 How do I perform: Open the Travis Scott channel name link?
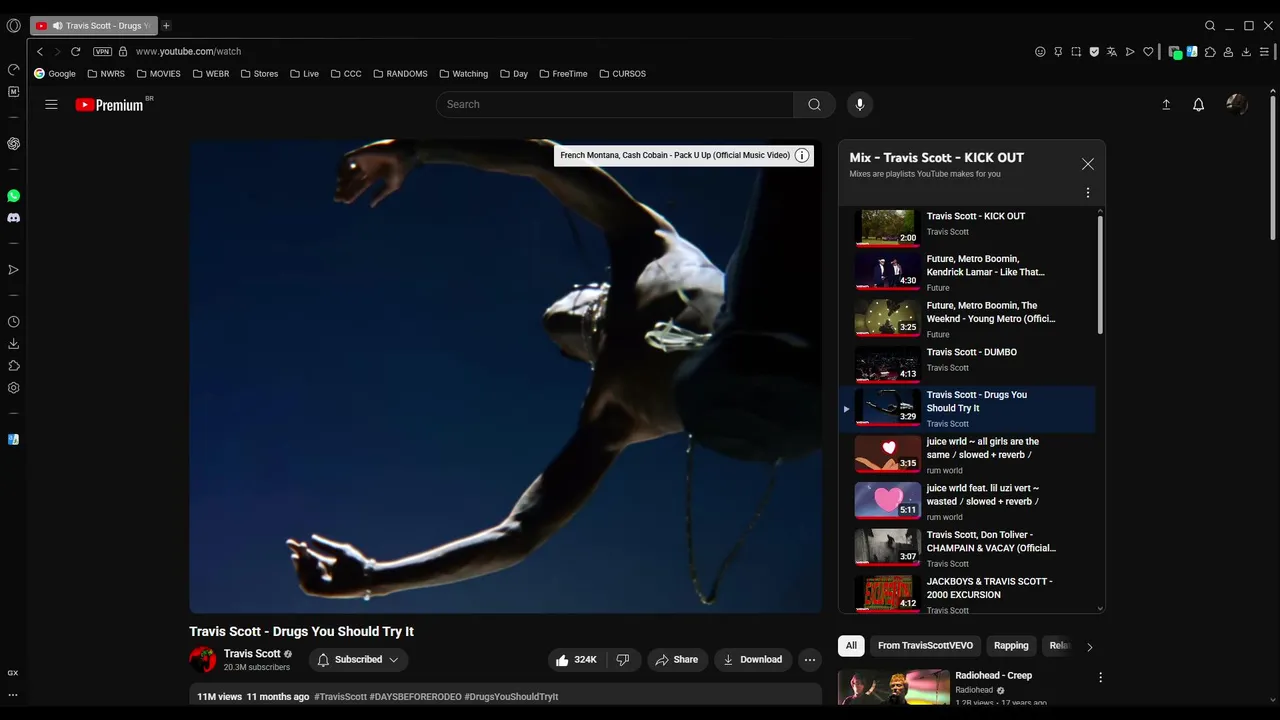coord(252,653)
